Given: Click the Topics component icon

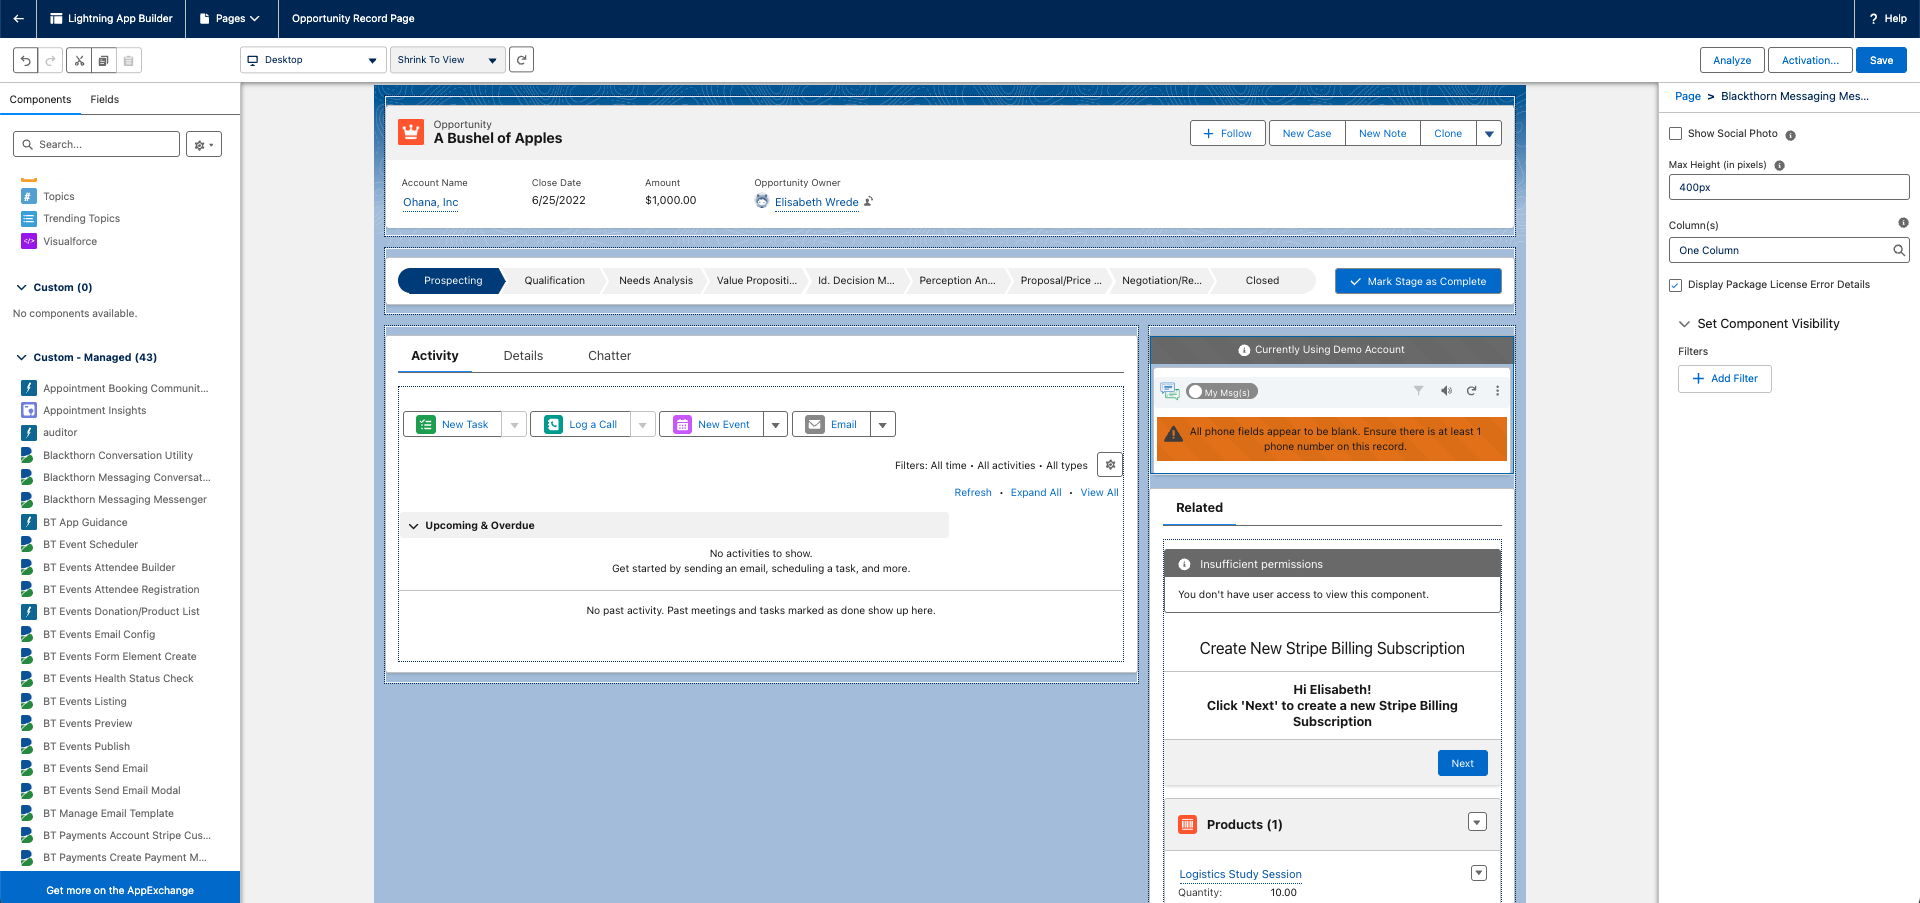Looking at the screenshot, I should point(29,196).
